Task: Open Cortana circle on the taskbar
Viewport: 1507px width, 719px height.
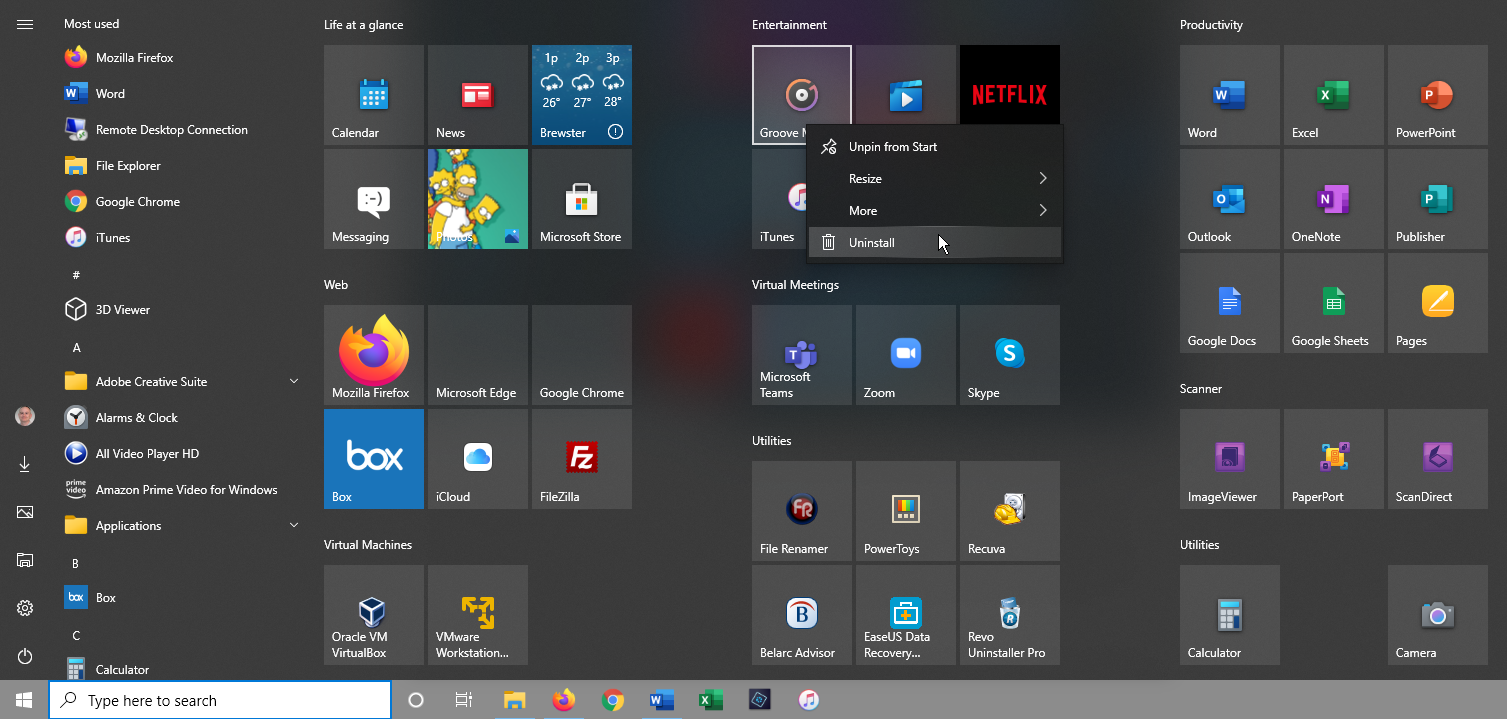Action: point(416,700)
